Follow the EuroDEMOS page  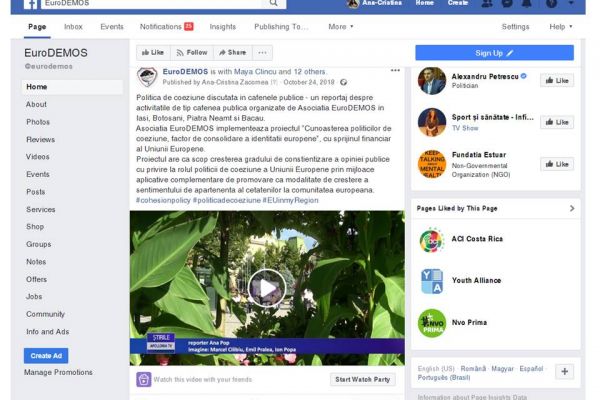(192, 53)
